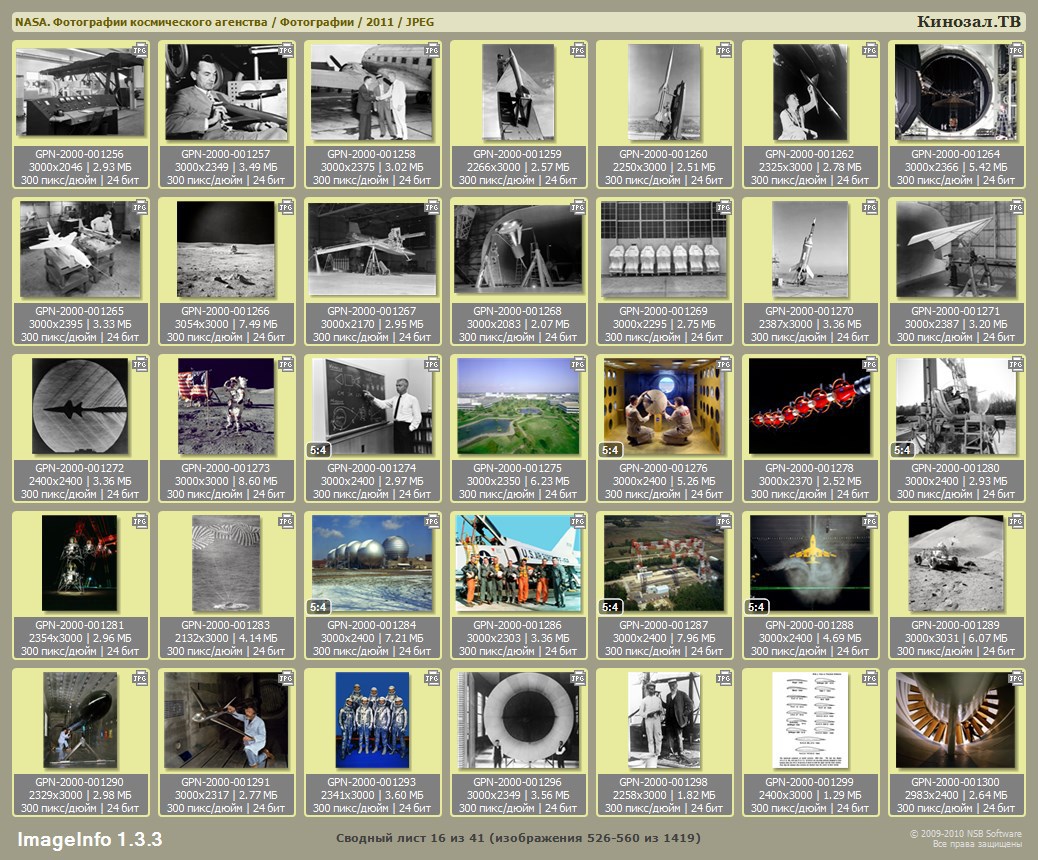Click the NSB Software copyright text

pos(965,833)
